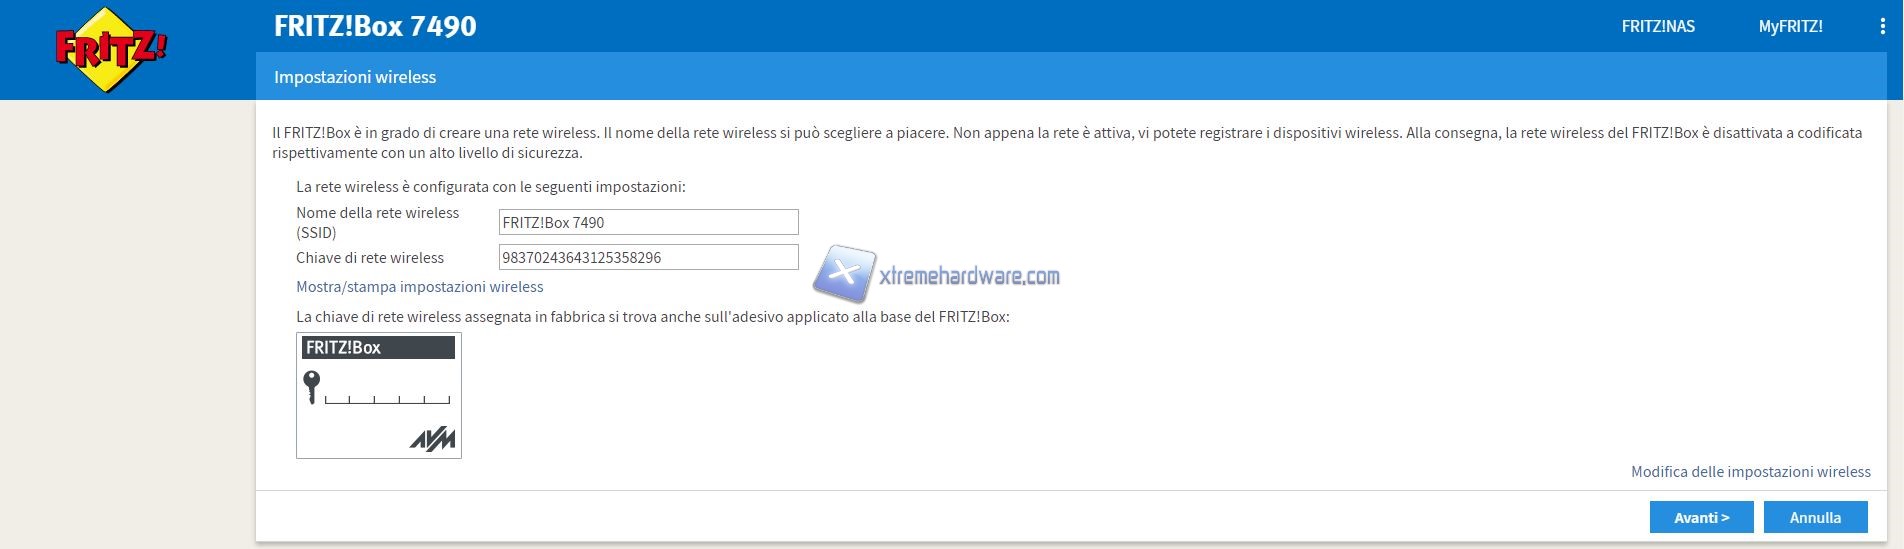1904x549 pixels.
Task: Open Mostra/stampa impostazioni wireless link
Action: click(419, 287)
